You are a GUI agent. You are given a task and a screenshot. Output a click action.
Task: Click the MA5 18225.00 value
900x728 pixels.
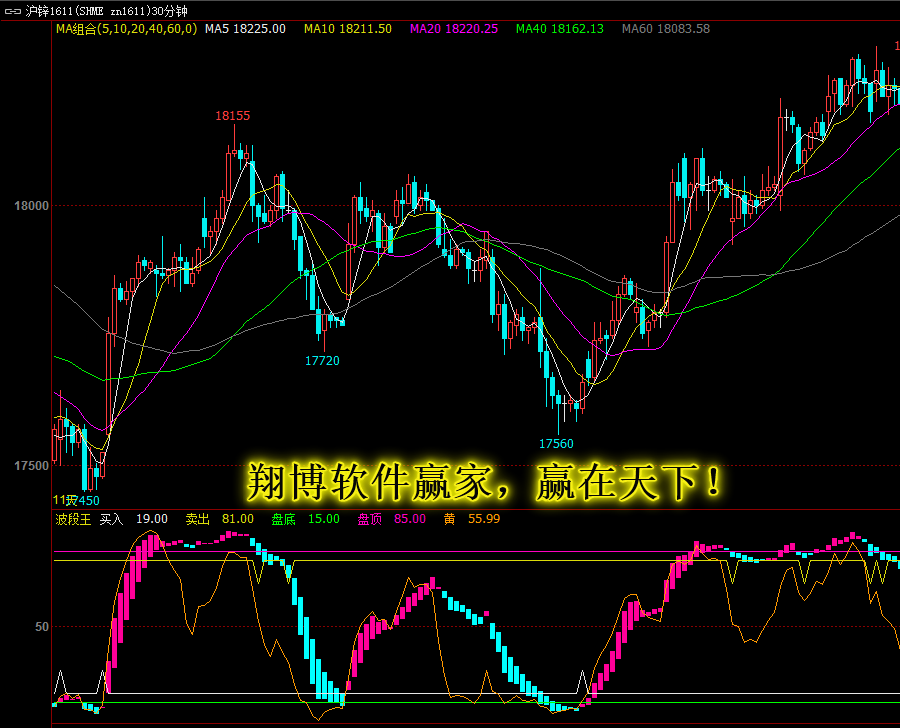pos(245,29)
